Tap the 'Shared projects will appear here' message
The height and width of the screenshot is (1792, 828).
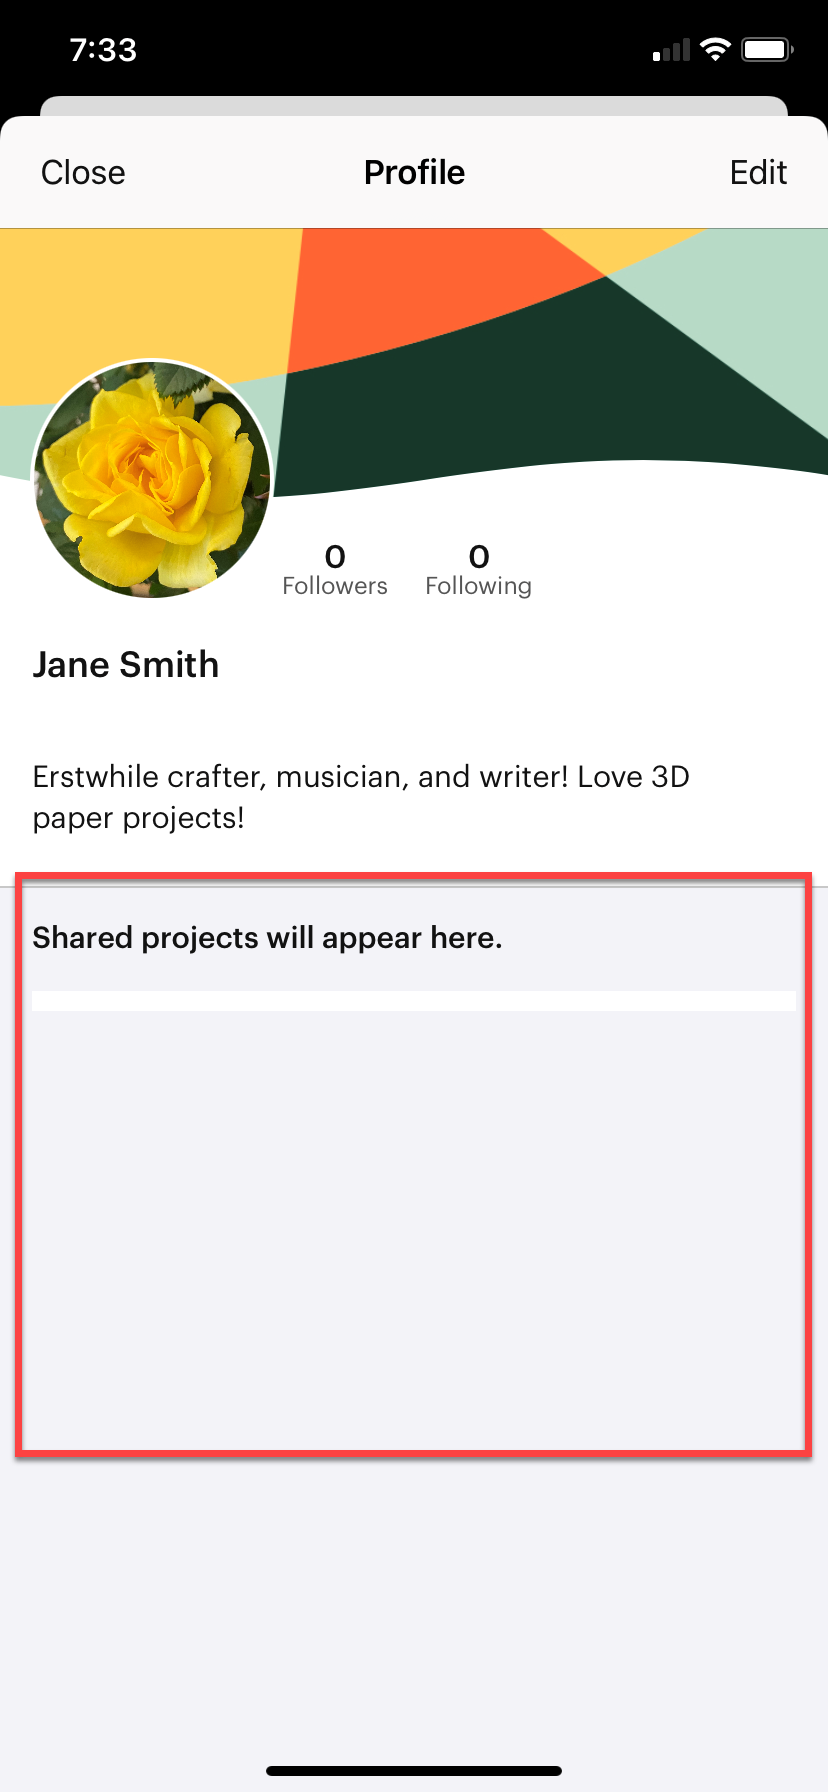pos(267,938)
